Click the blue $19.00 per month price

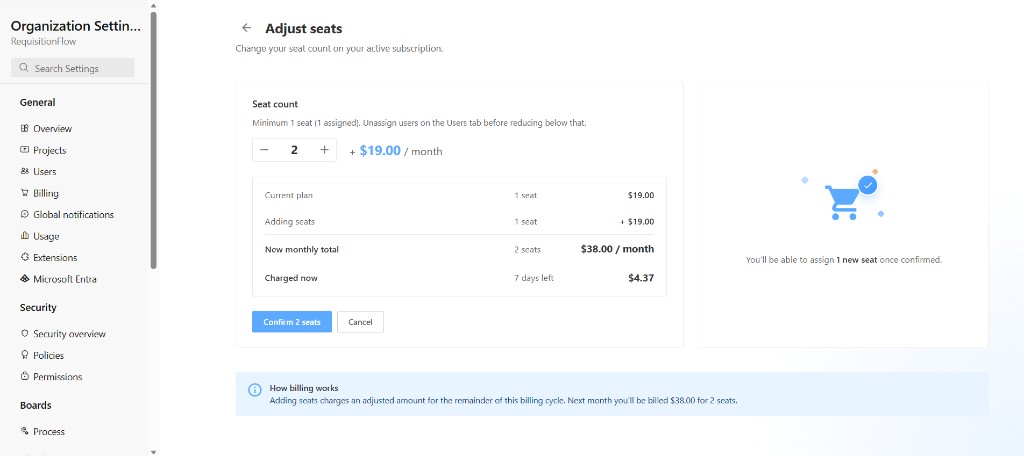(380, 150)
